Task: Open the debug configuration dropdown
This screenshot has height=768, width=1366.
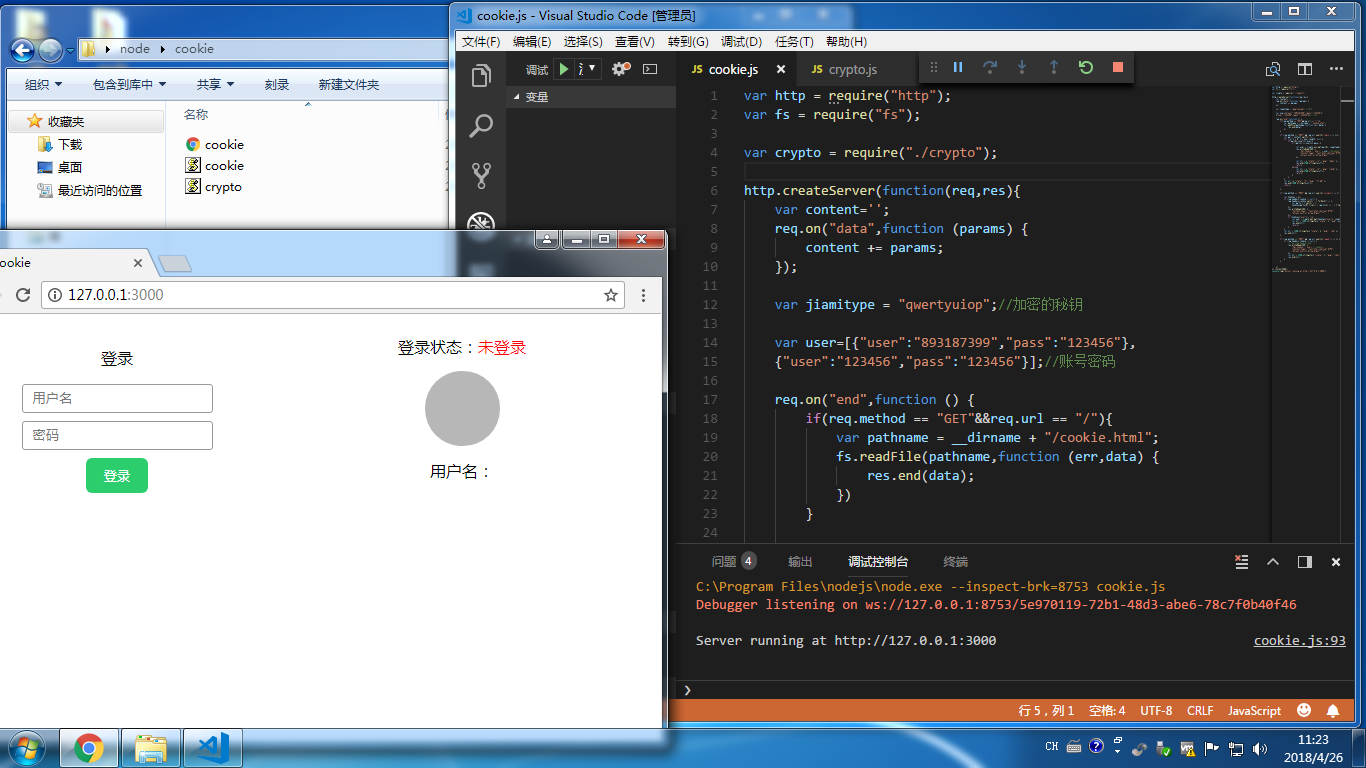Action: [588, 69]
